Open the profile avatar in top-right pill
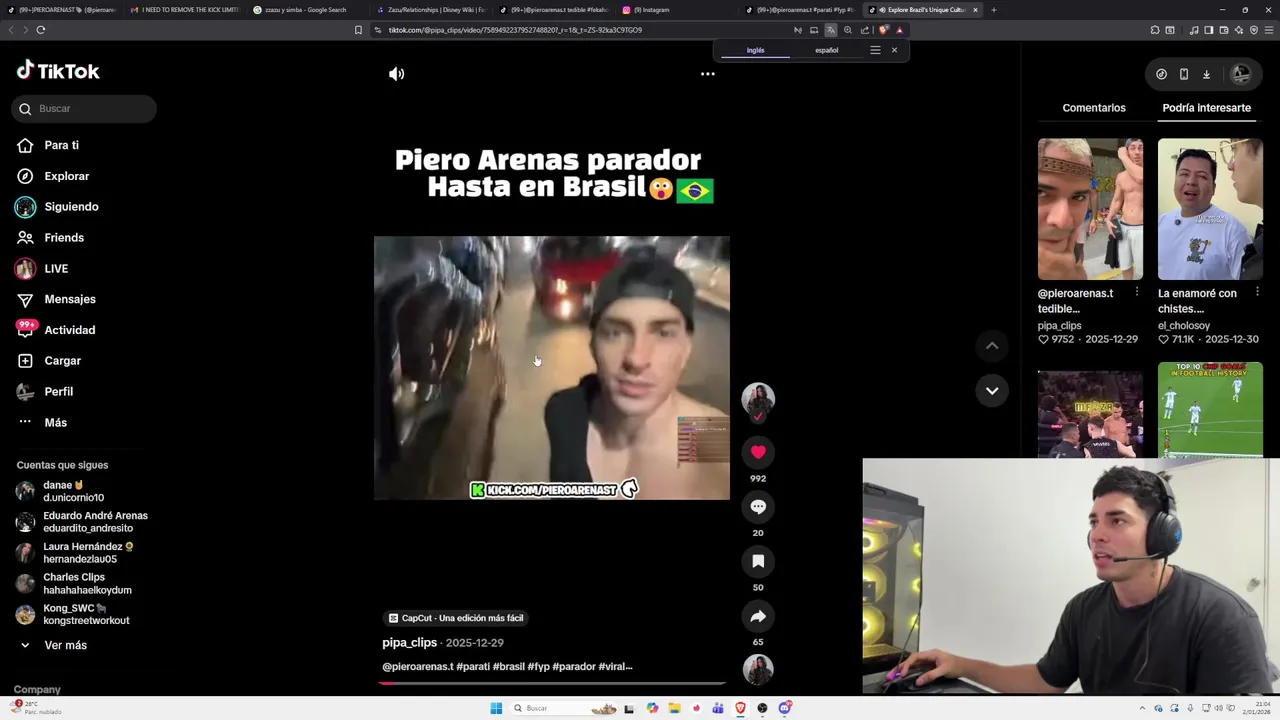 click(1241, 74)
